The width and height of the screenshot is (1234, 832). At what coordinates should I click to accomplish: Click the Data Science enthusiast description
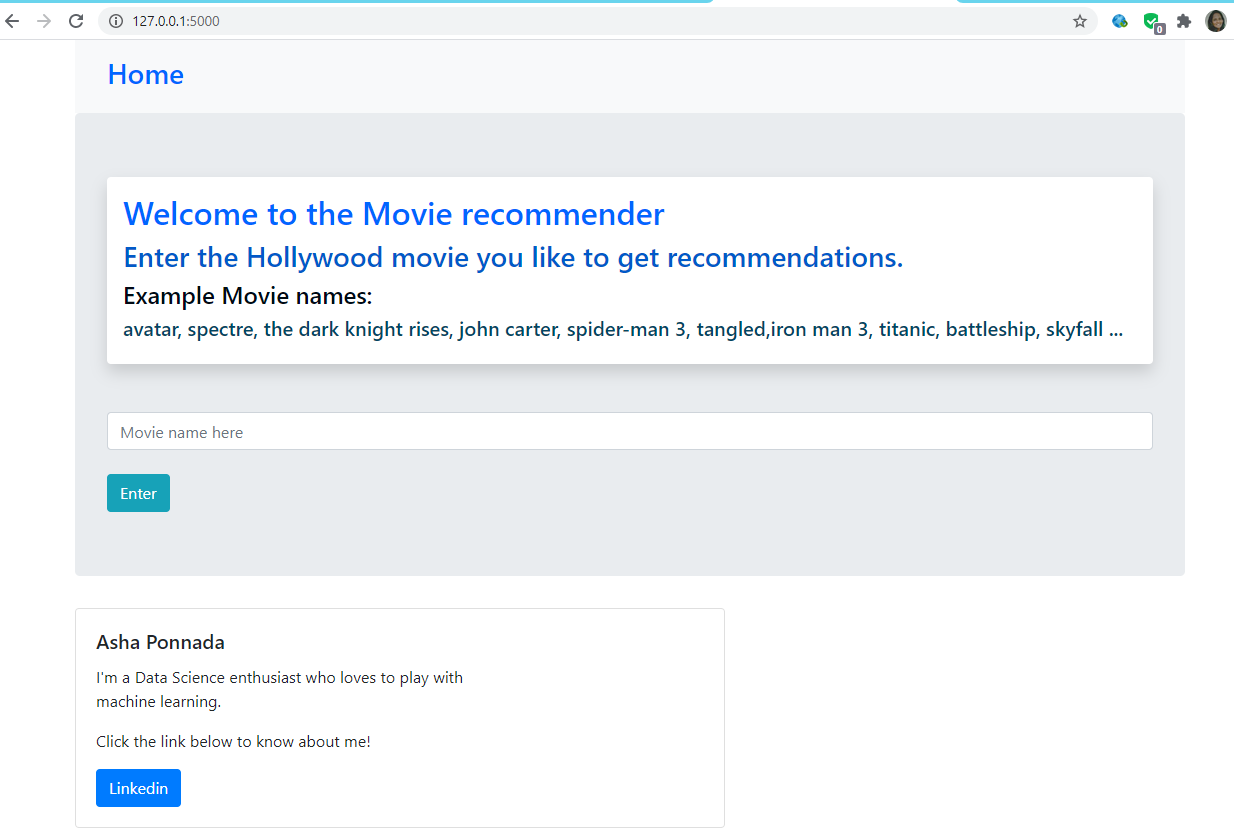coord(280,689)
